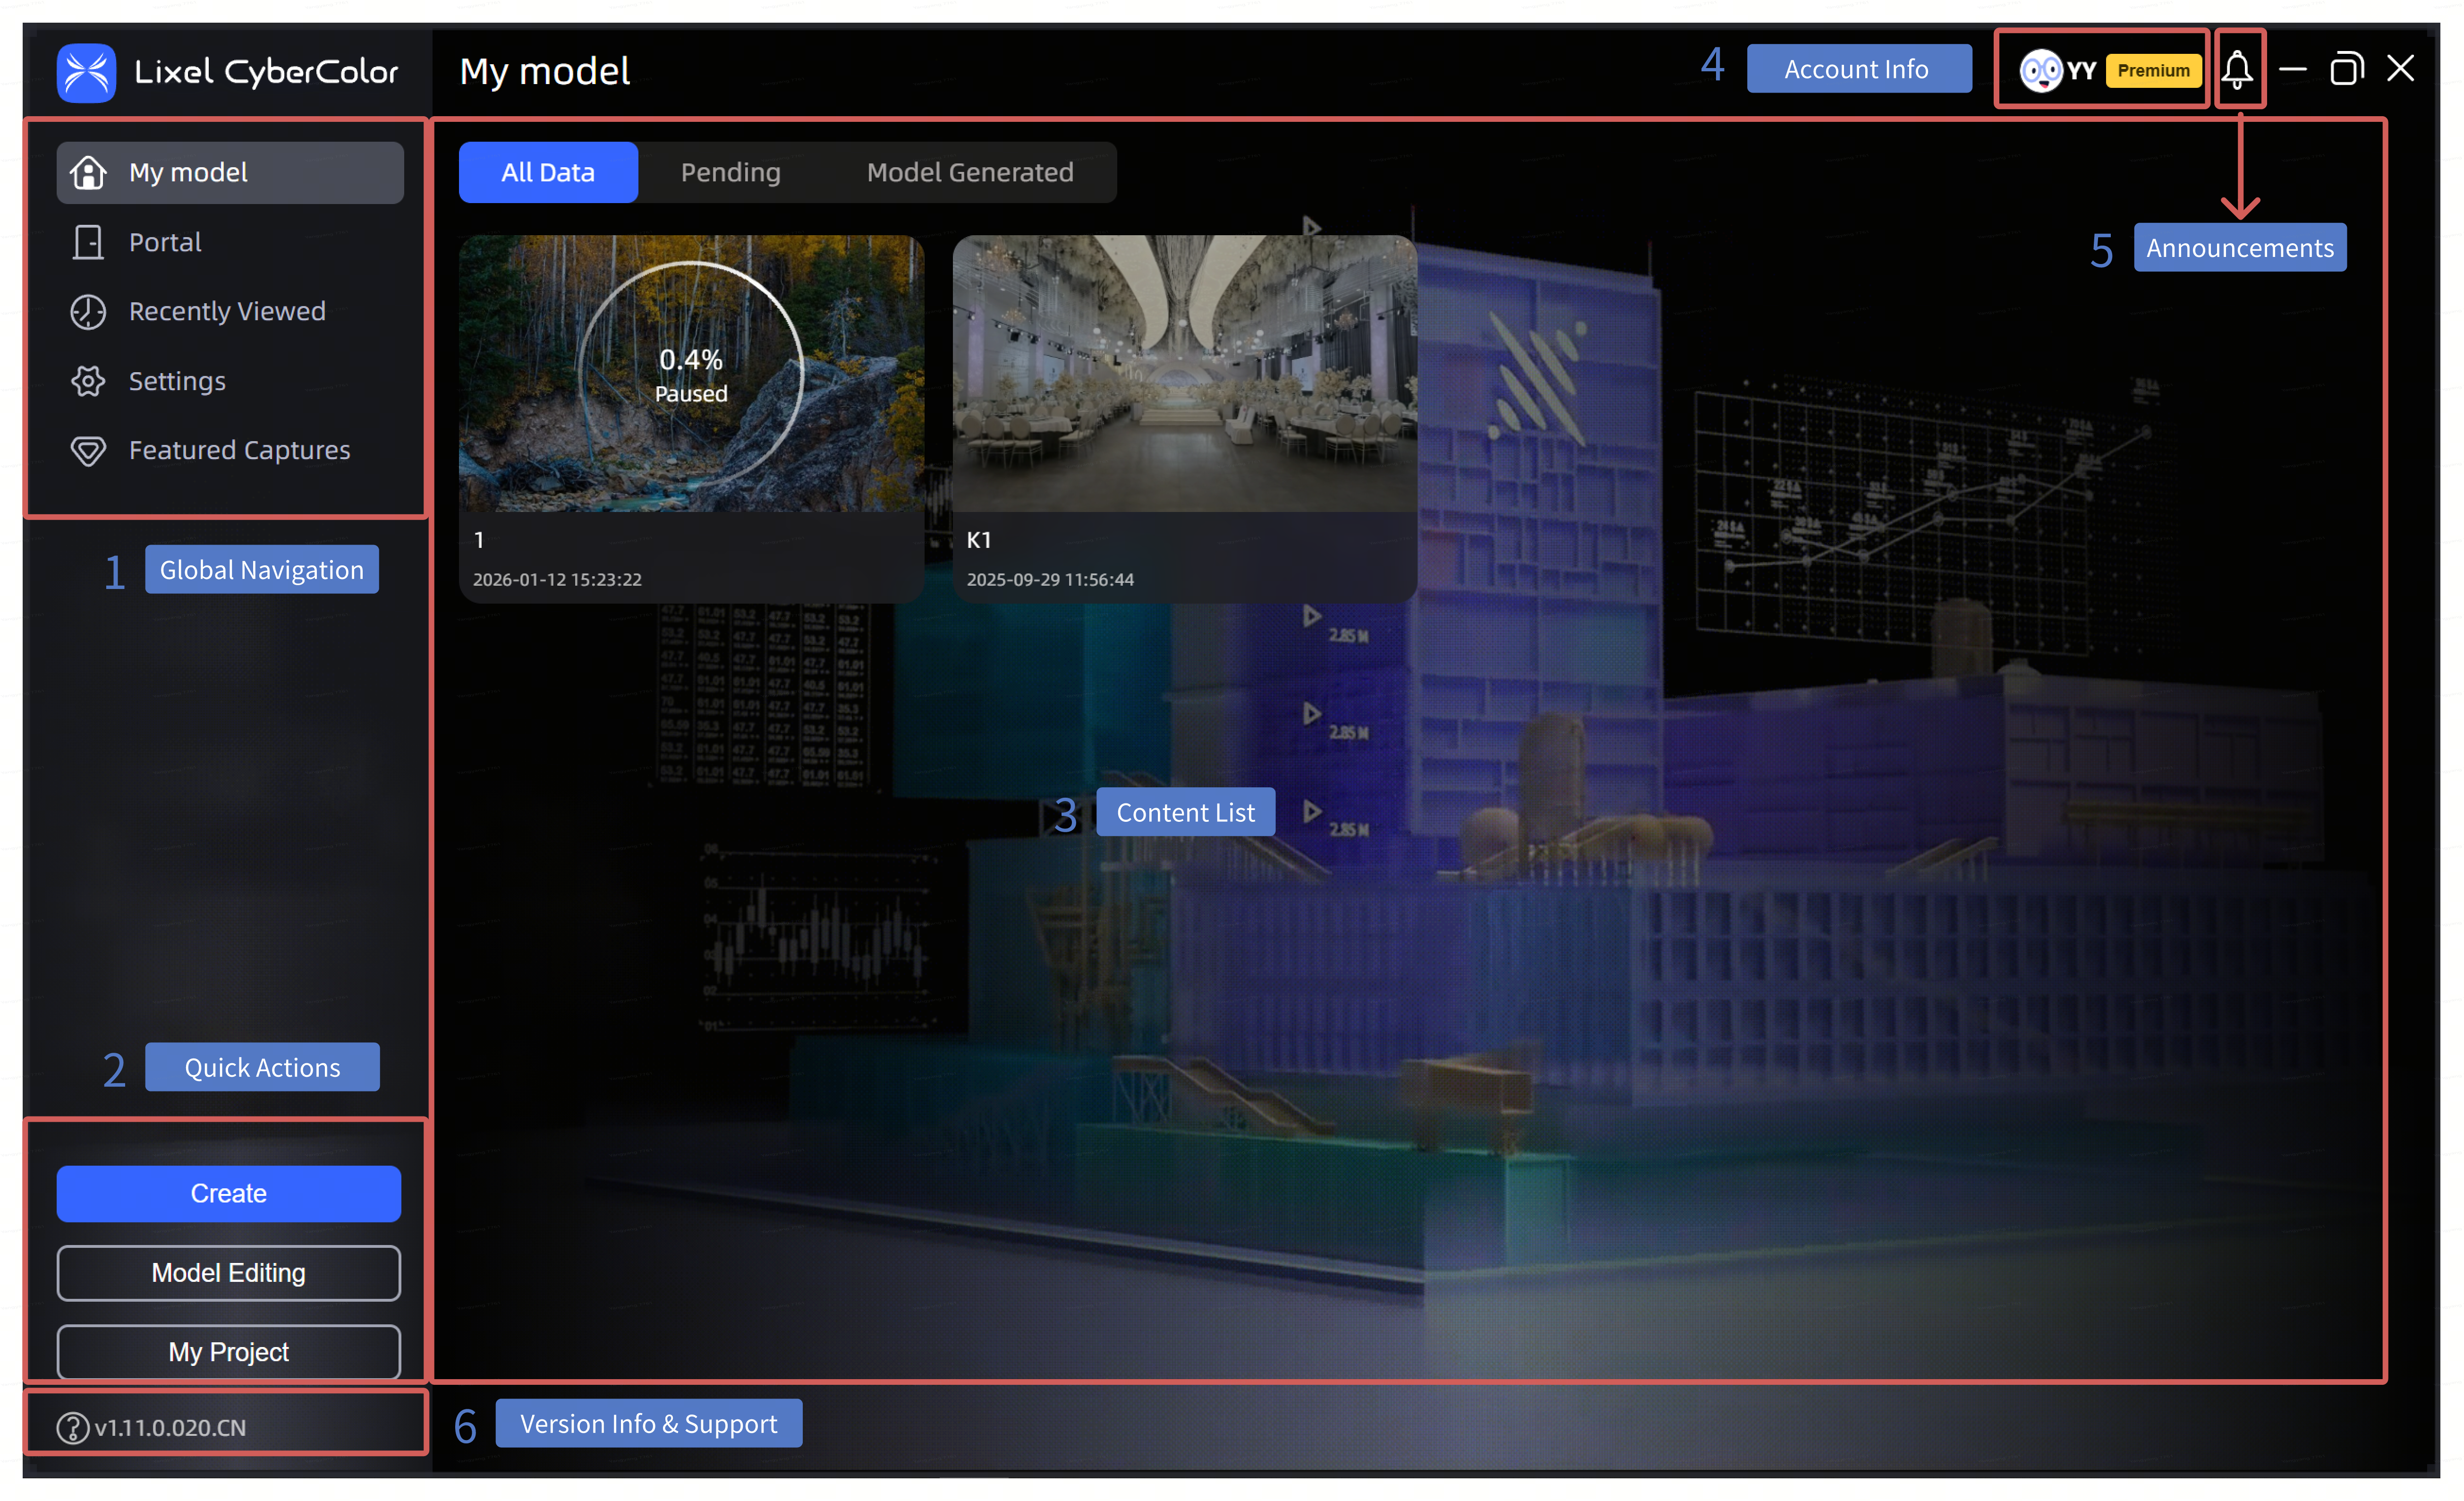Open notifications with the bell icon
2464x1501 pixels.
(x=2238, y=69)
